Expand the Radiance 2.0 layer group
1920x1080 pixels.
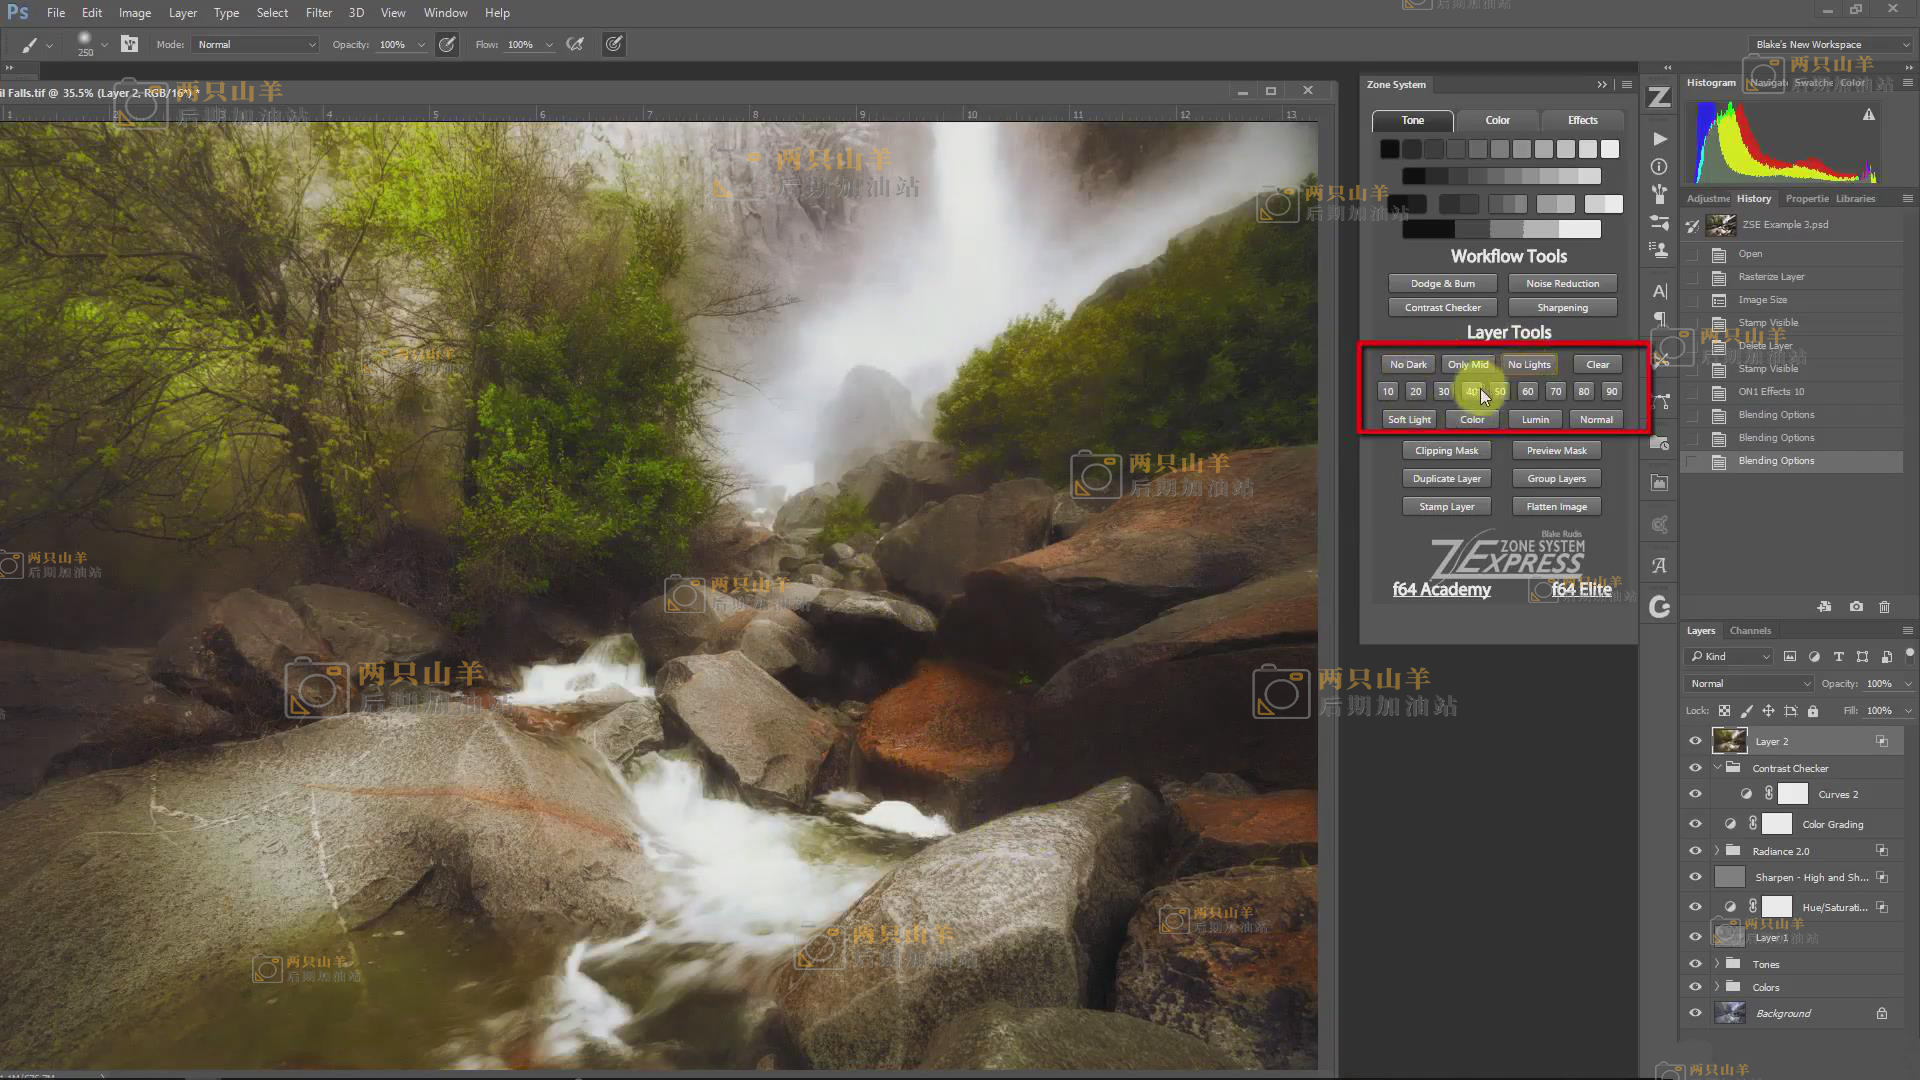point(1717,851)
